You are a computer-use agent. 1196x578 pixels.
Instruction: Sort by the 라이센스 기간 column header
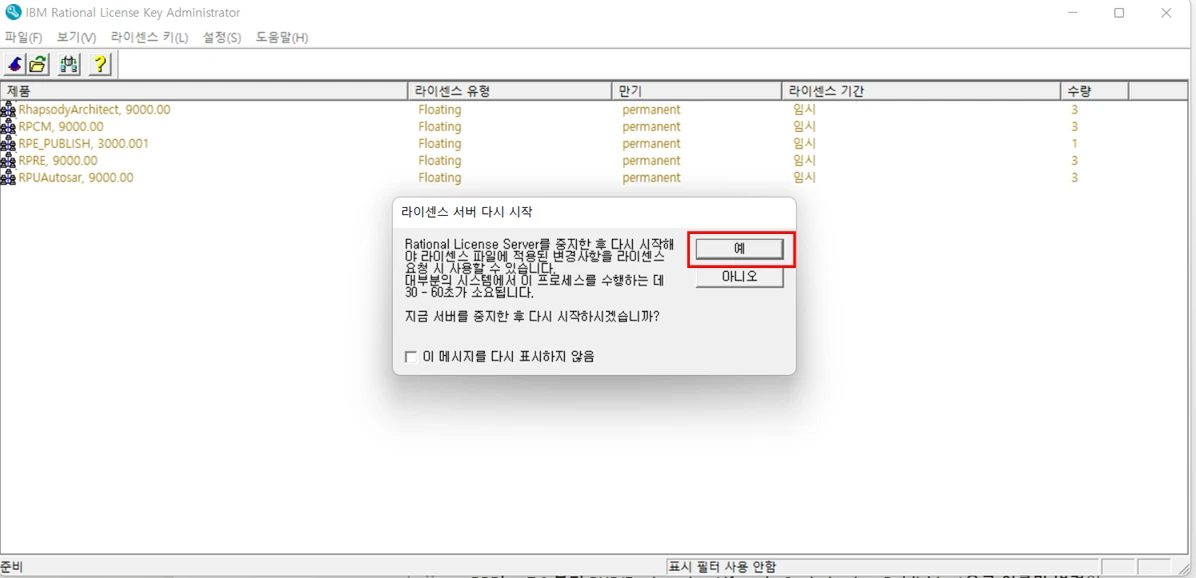pos(921,91)
